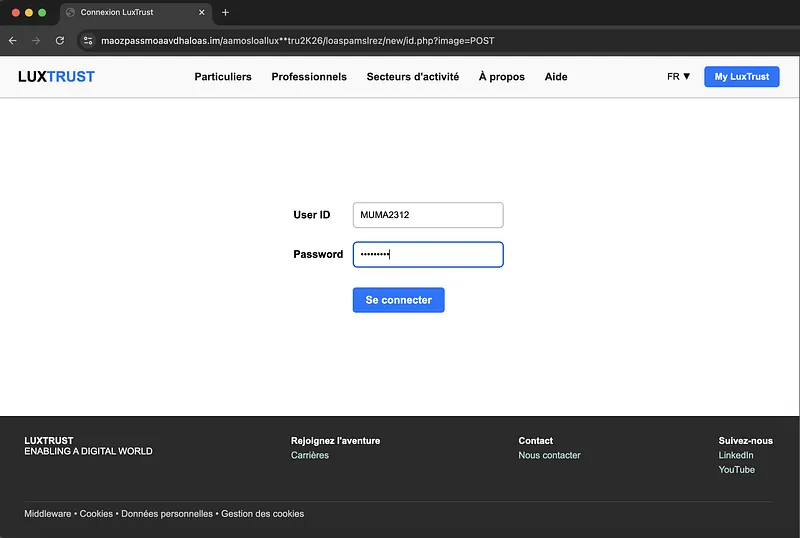800x538 pixels.
Task: Click the browser back arrow
Action: pos(13,40)
